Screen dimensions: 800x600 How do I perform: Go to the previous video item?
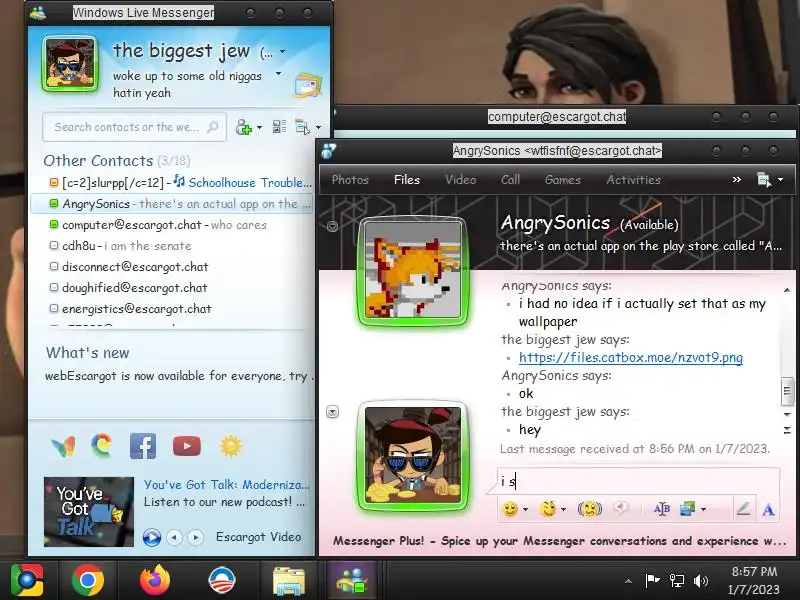click(x=174, y=537)
